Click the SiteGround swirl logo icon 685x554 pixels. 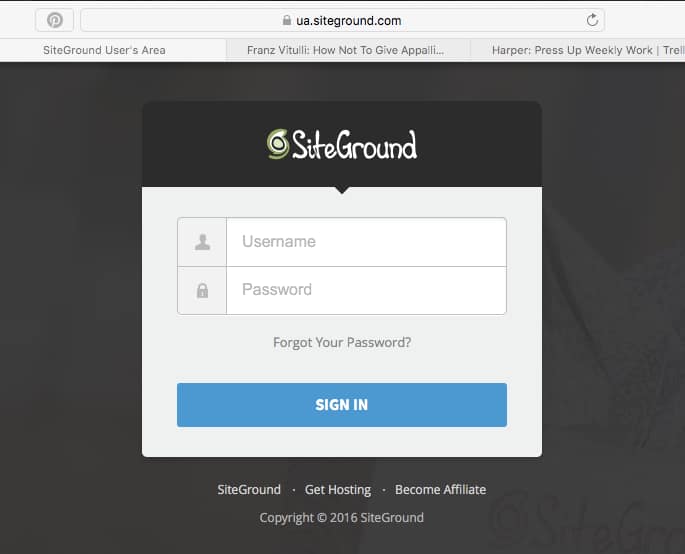coord(278,144)
